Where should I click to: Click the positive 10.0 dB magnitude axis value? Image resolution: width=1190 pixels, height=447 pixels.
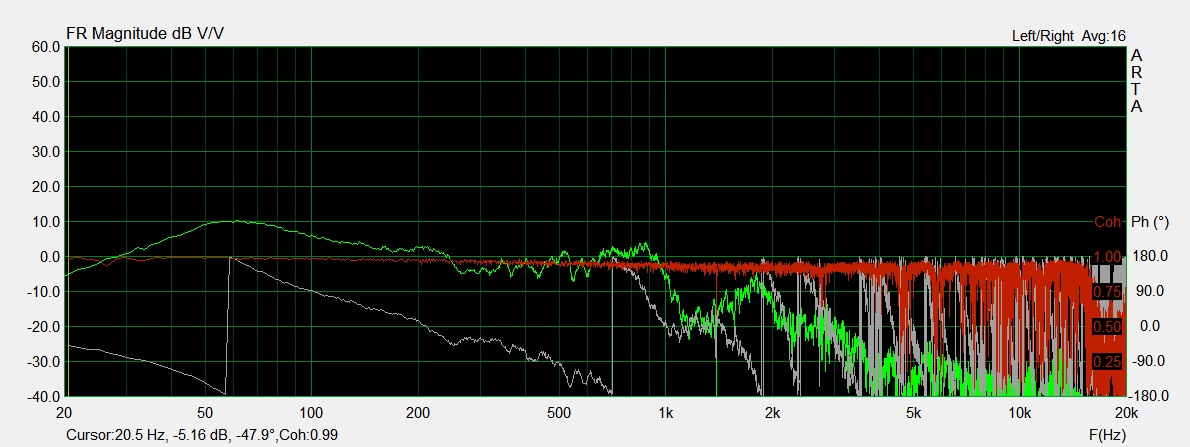(x=46, y=222)
